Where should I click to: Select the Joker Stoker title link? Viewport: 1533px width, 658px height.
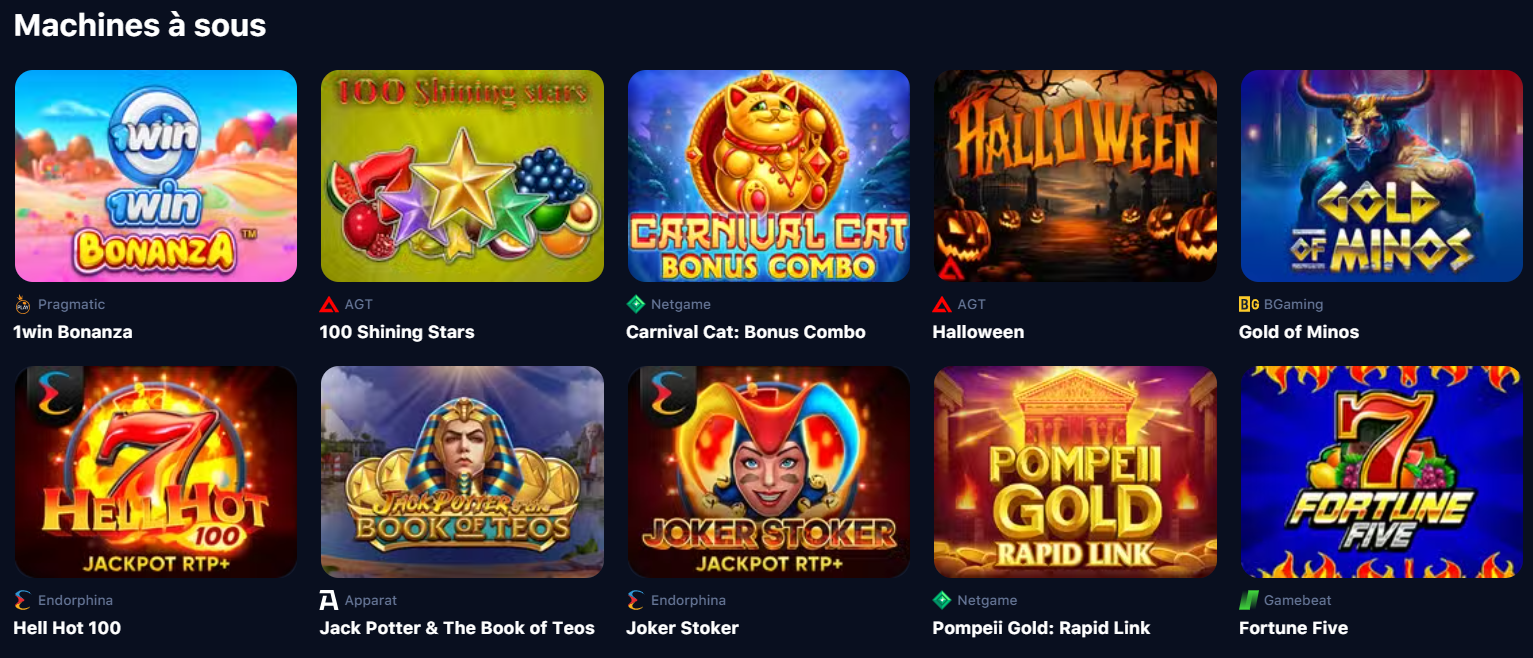point(682,628)
